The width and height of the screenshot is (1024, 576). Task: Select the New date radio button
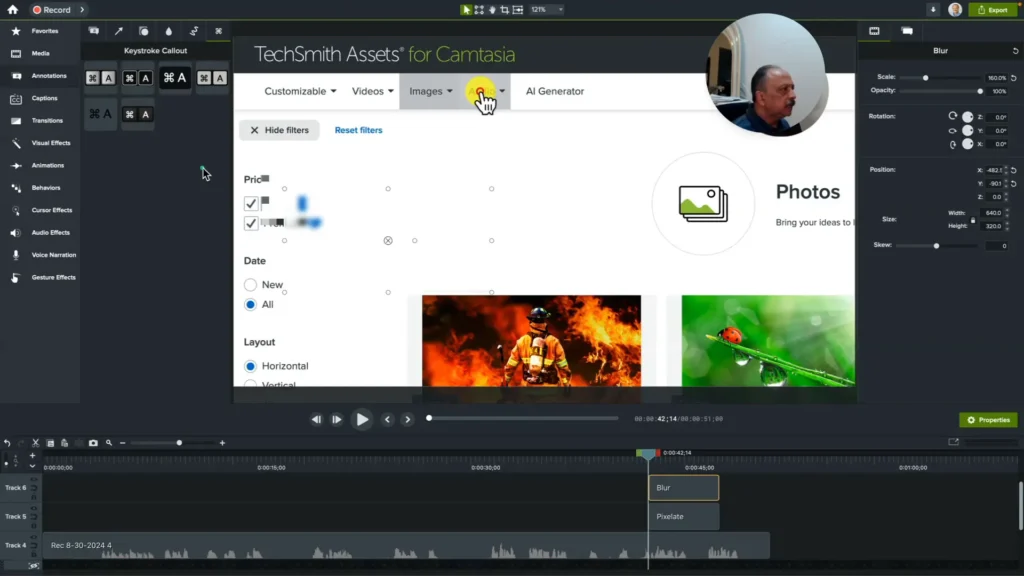click(x=250, y=285)
